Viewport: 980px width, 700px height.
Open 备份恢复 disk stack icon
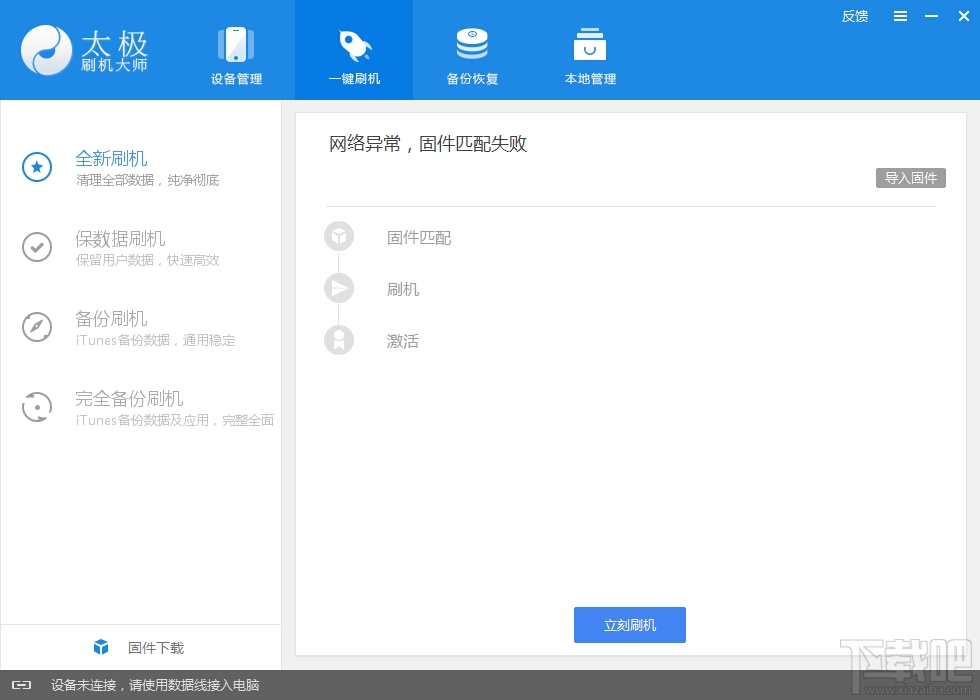point(472,44)
